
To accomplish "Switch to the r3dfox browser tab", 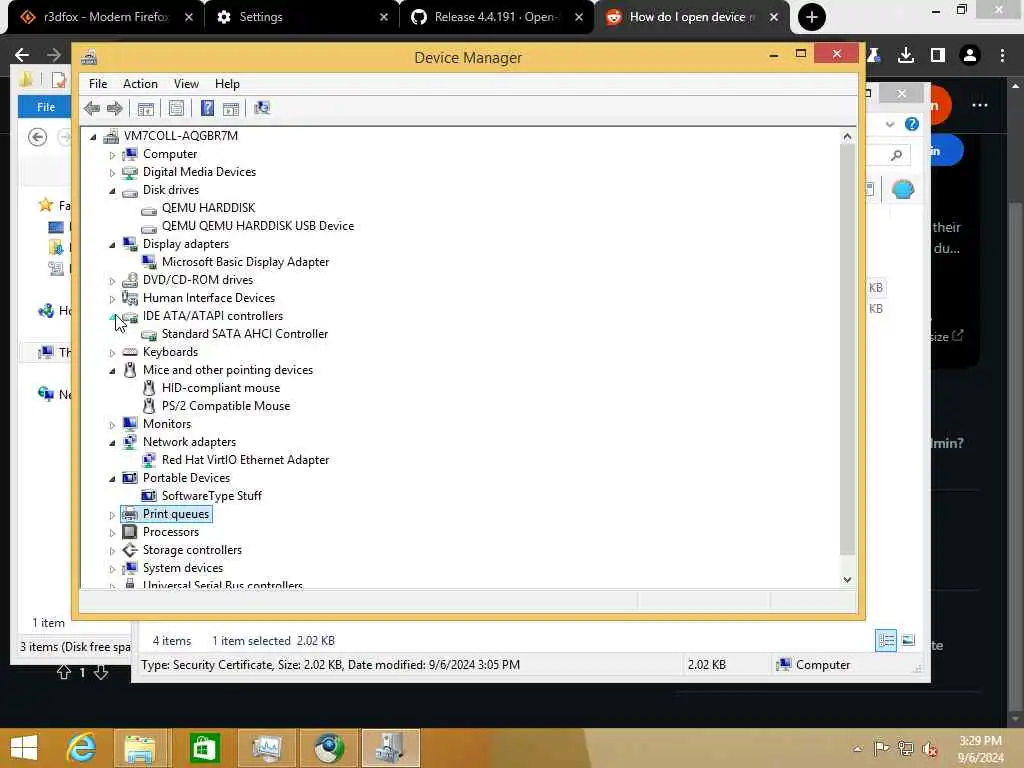I will [104, 17].
